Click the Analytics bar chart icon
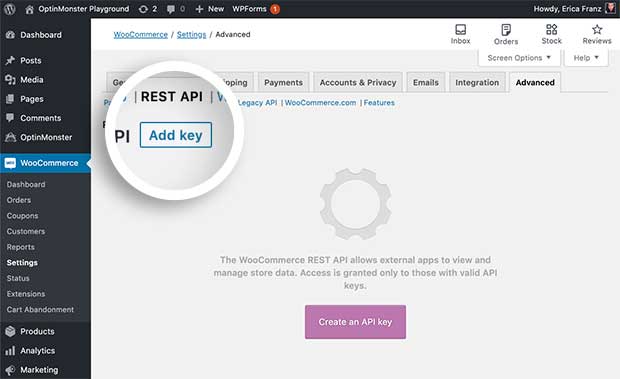The image size is (620, 379). [10, 351]
